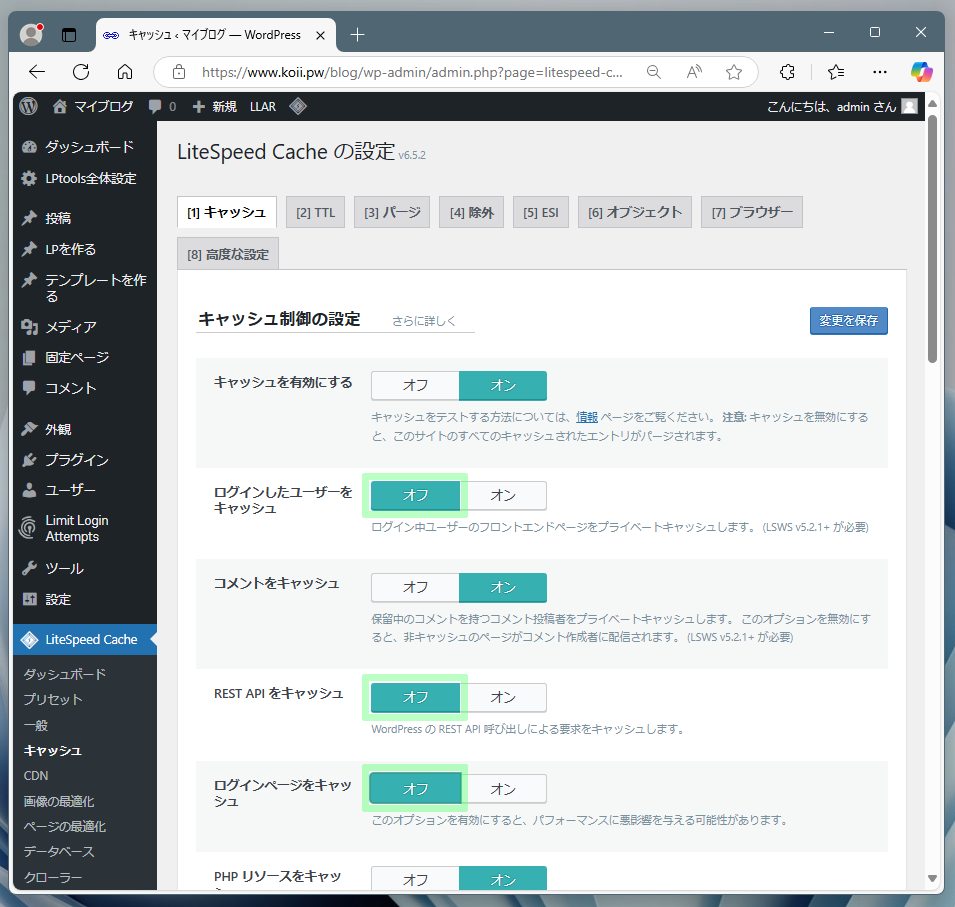
Task: Go back with the browser back arrow
Action: tap(37, 72)
